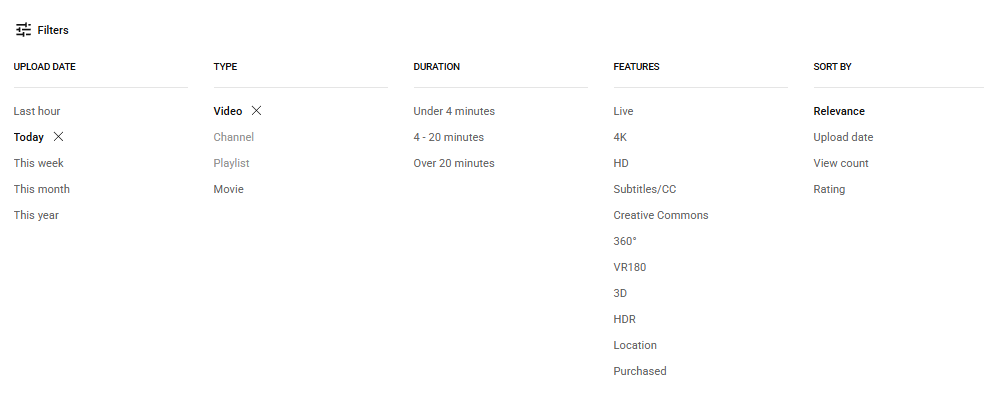Sort results by Rating
The width and height of the screenshot is (984, 400).
tap(829, 189)
